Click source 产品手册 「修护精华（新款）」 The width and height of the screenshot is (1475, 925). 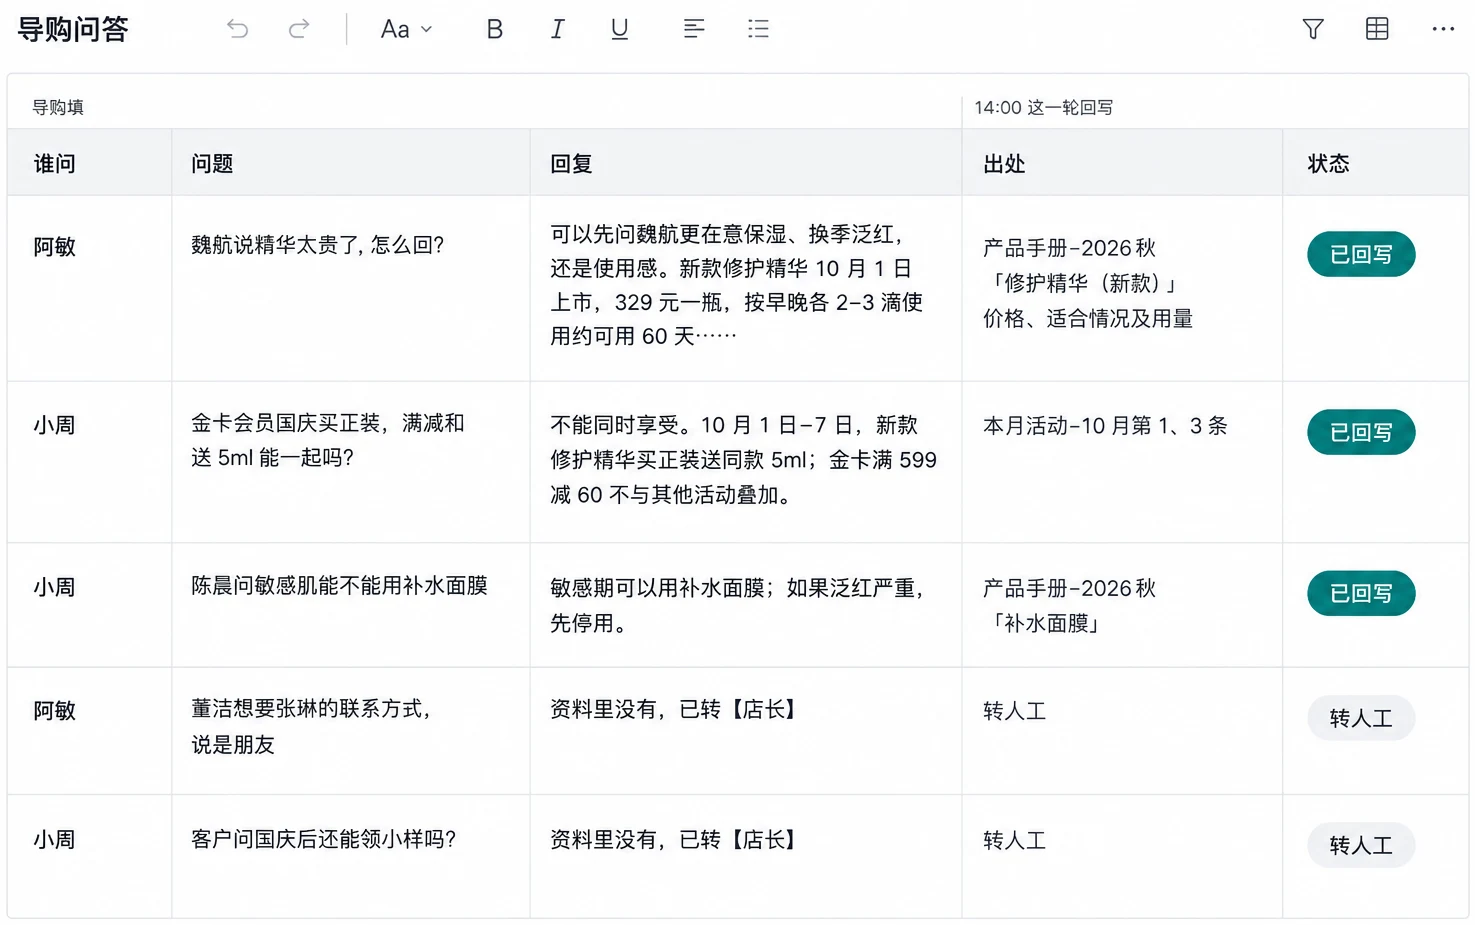(1088, 283)
